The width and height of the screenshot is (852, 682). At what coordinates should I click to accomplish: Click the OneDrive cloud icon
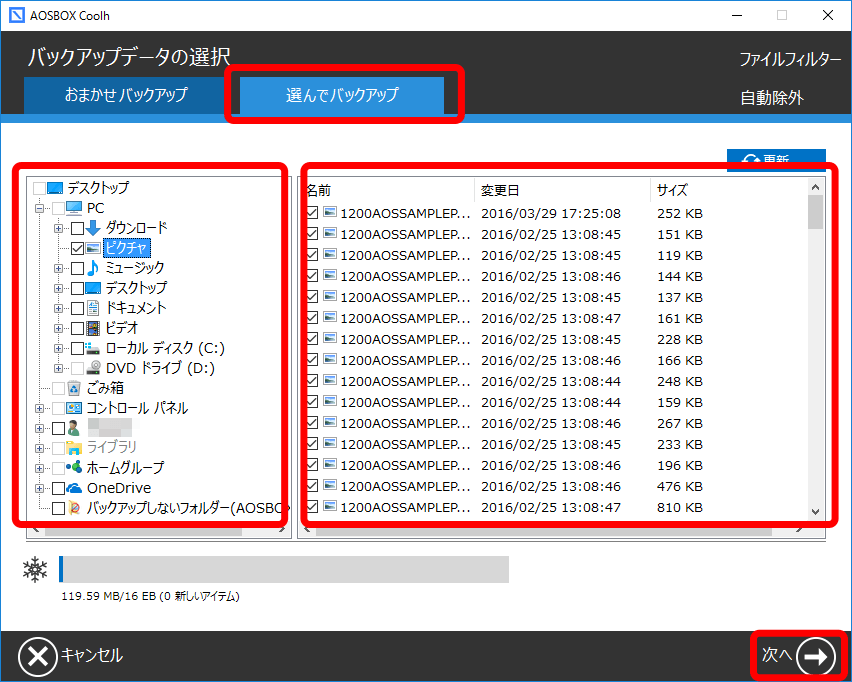[74, 488]
